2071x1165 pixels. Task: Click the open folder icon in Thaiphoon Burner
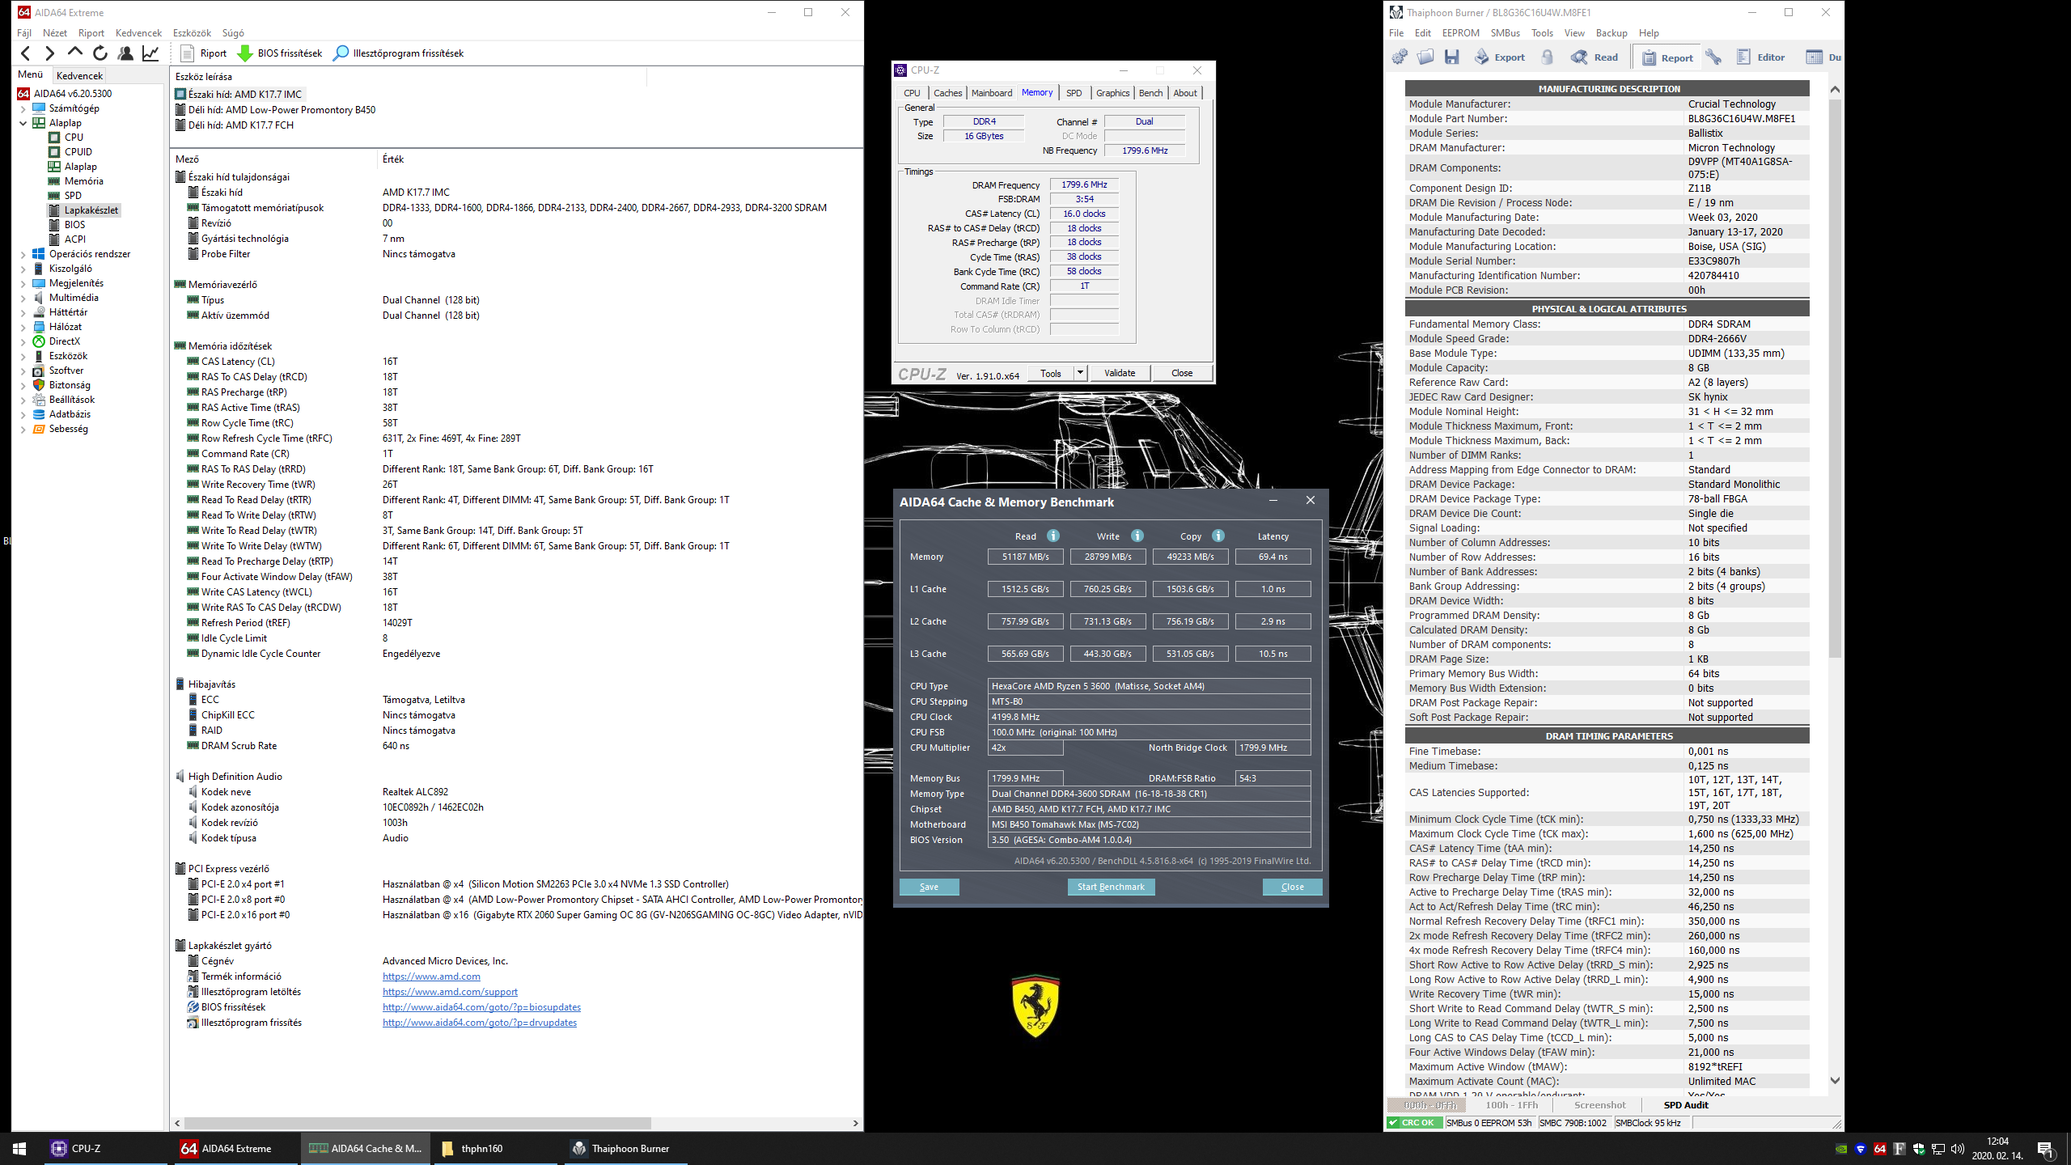tap(1426, 57)
